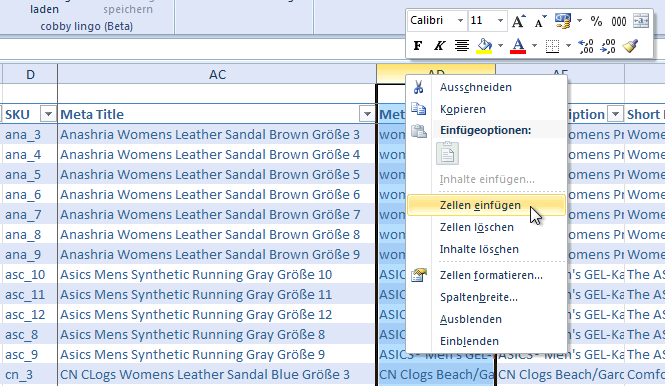Click the center alignment icon
Screen dimensions: 665x386
click(462, 45)
